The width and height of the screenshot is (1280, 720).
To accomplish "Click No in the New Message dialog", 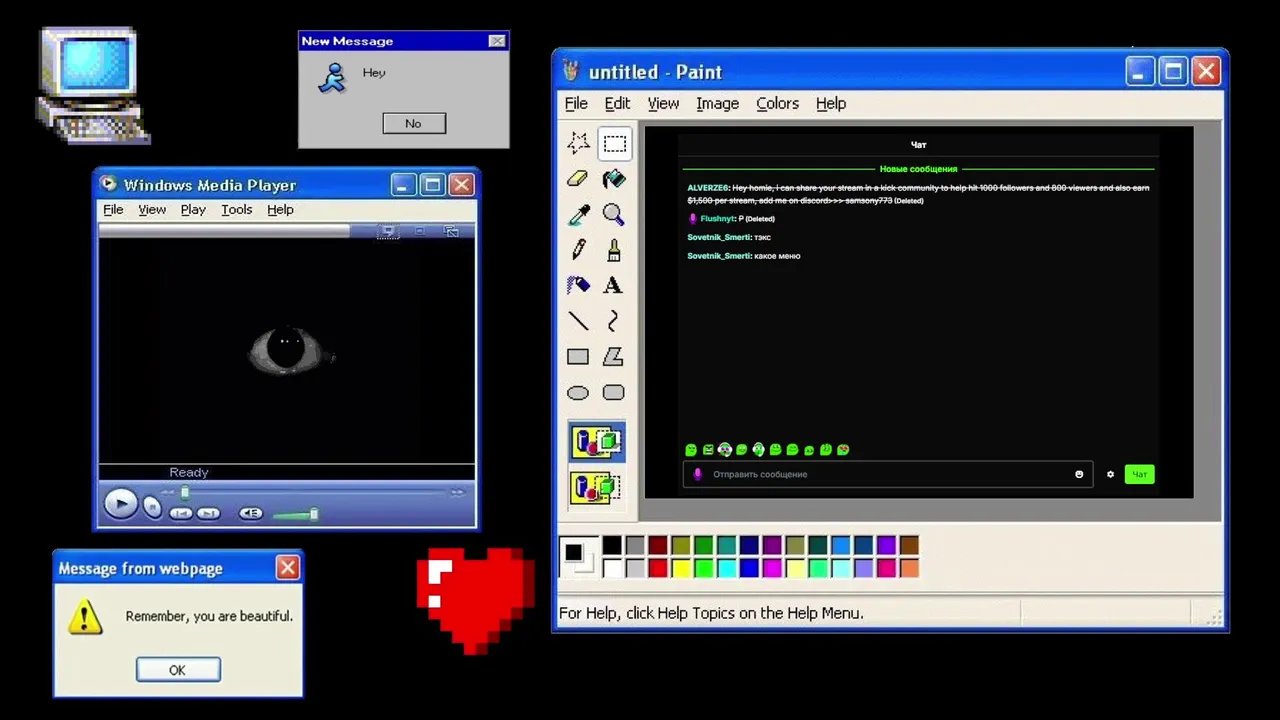I will pyautogui.click(x=414, y=123).
